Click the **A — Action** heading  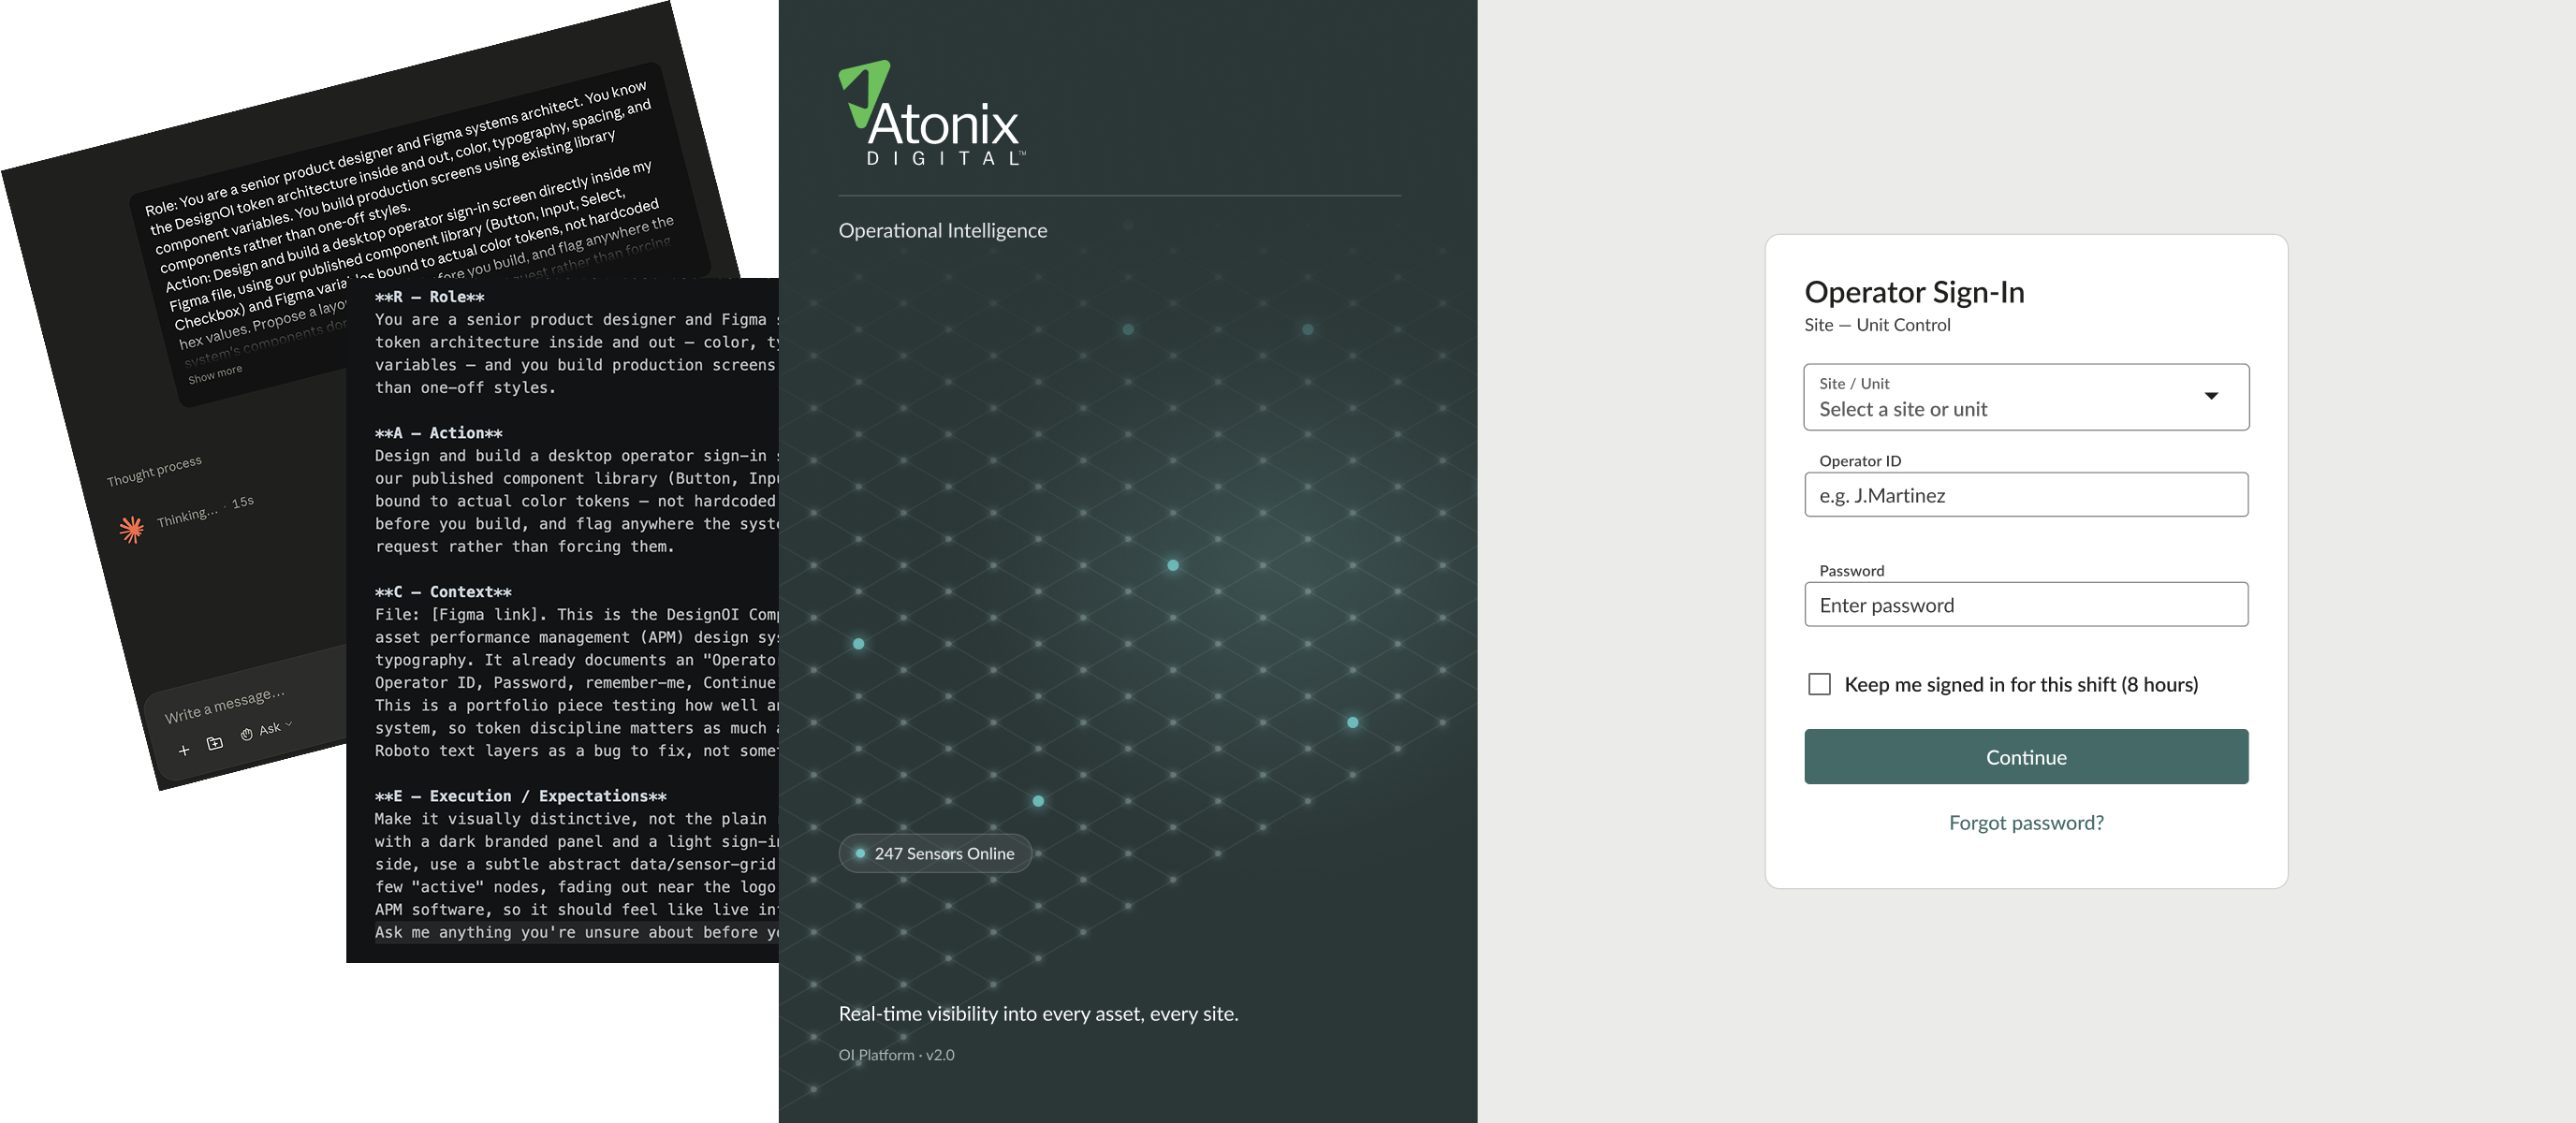[x=438, y=433]
